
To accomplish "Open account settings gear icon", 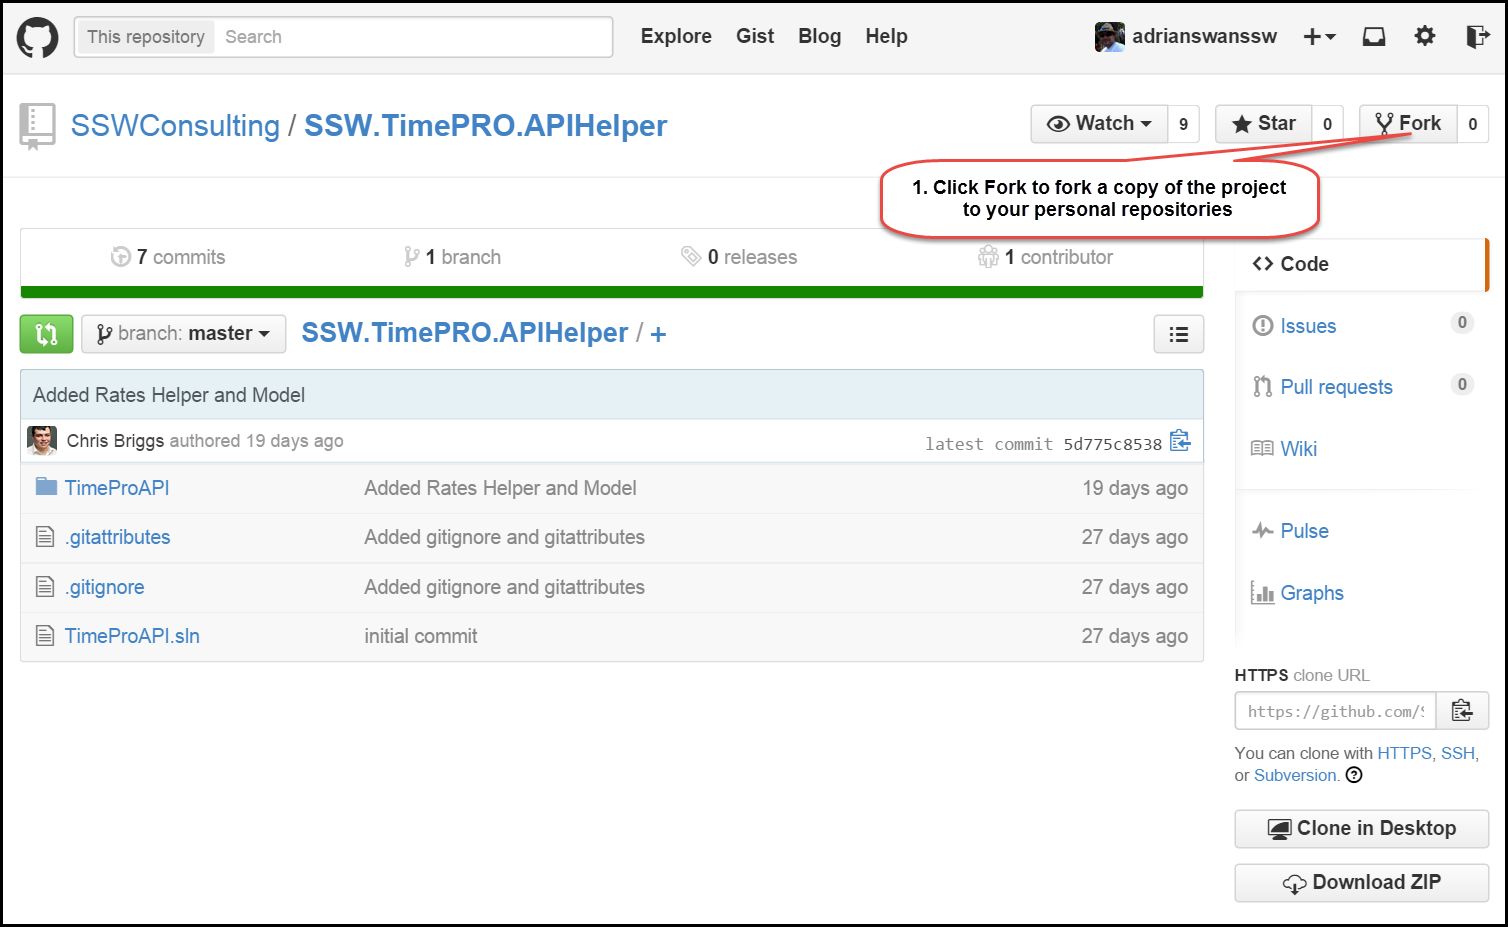I will tap(1425, 36).
